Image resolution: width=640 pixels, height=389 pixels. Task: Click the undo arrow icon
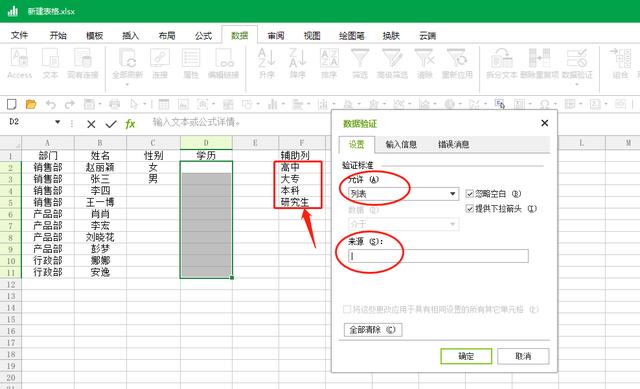coord(51,104)
